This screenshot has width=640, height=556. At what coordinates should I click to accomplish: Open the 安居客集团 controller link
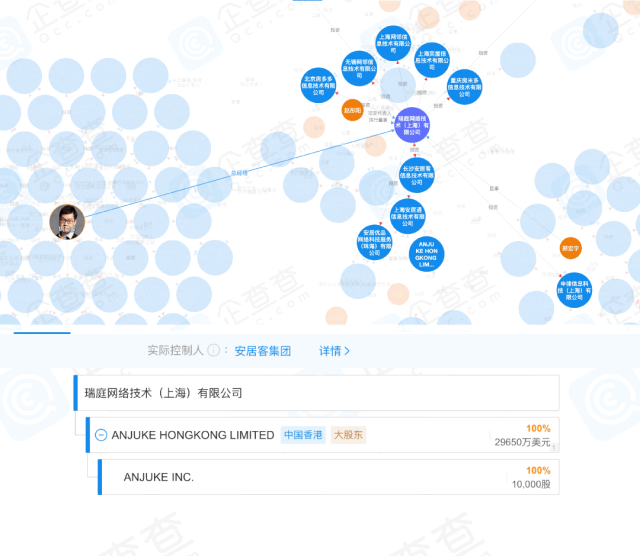262,351
